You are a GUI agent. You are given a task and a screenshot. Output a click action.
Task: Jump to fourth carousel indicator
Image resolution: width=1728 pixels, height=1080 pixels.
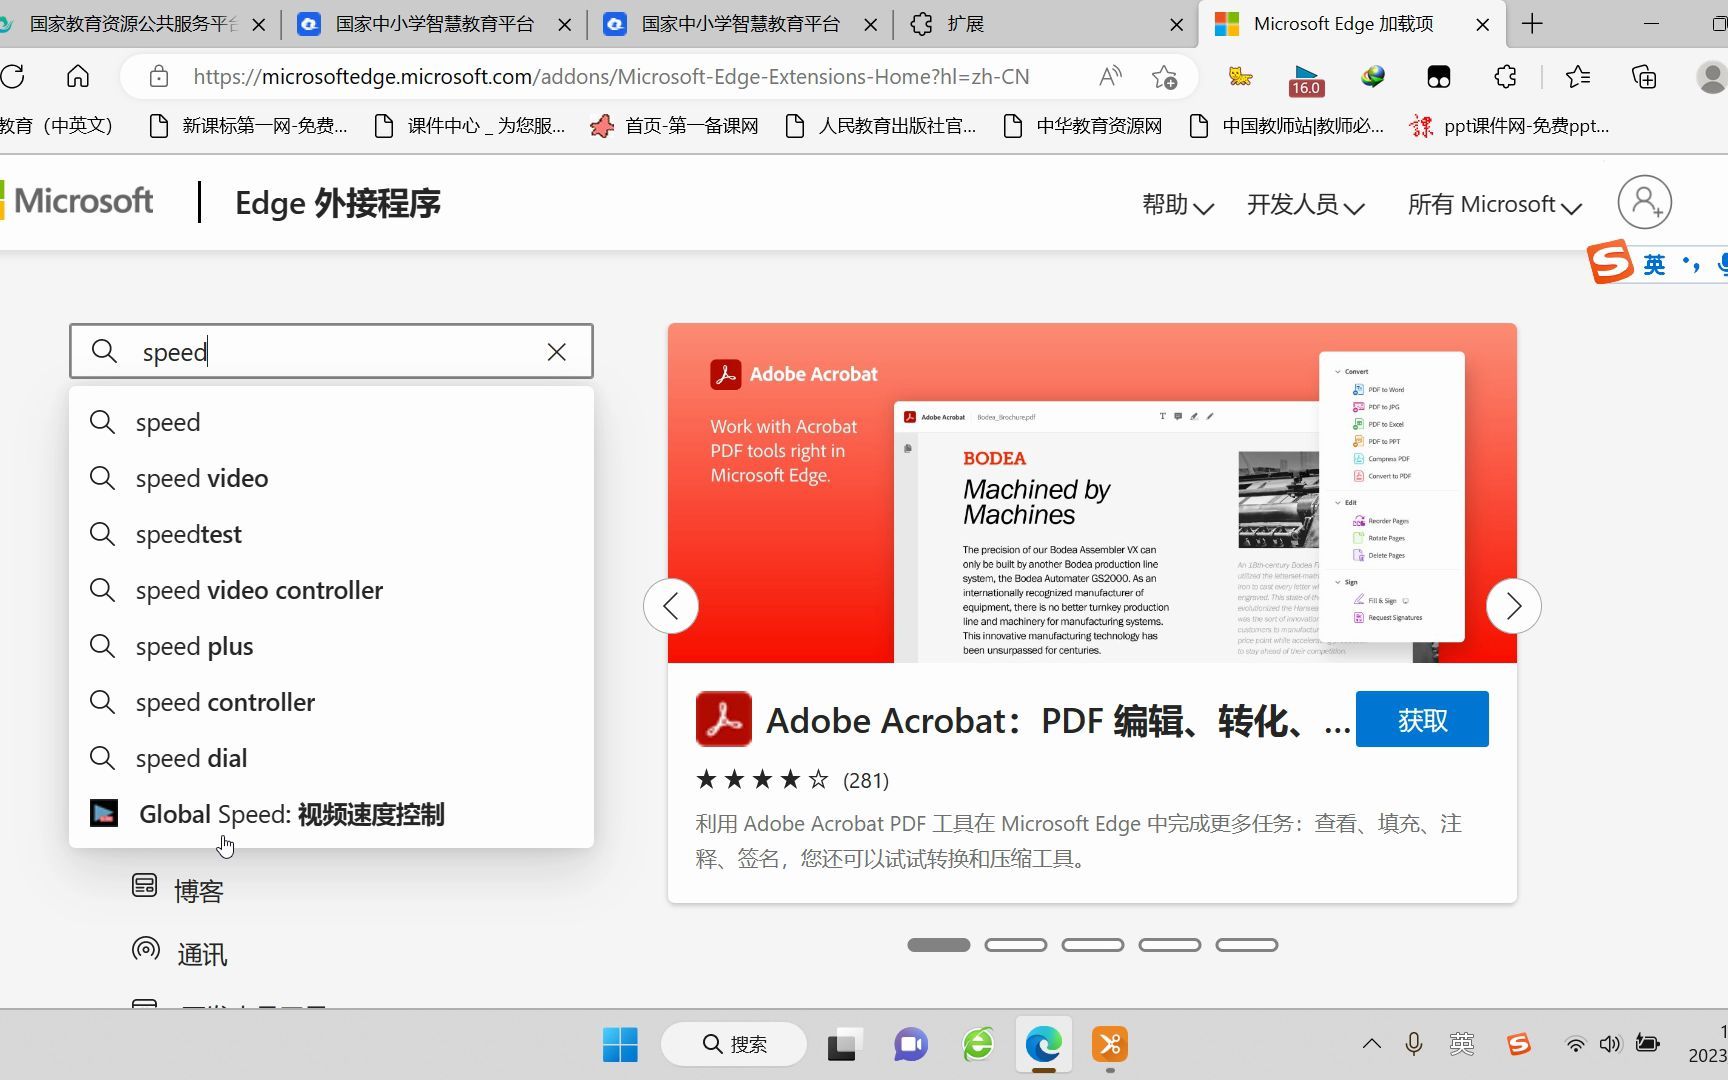click(x=1169, y=945)
